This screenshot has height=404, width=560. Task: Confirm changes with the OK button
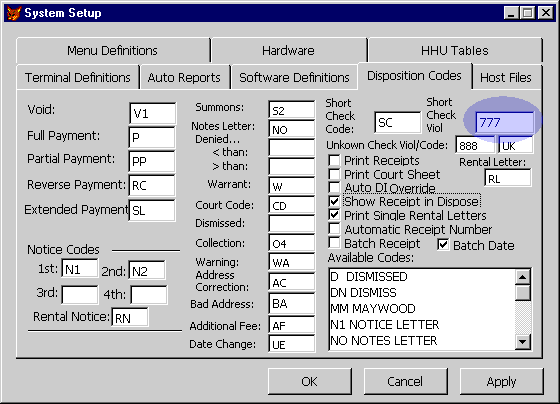[x=309, y=381]
